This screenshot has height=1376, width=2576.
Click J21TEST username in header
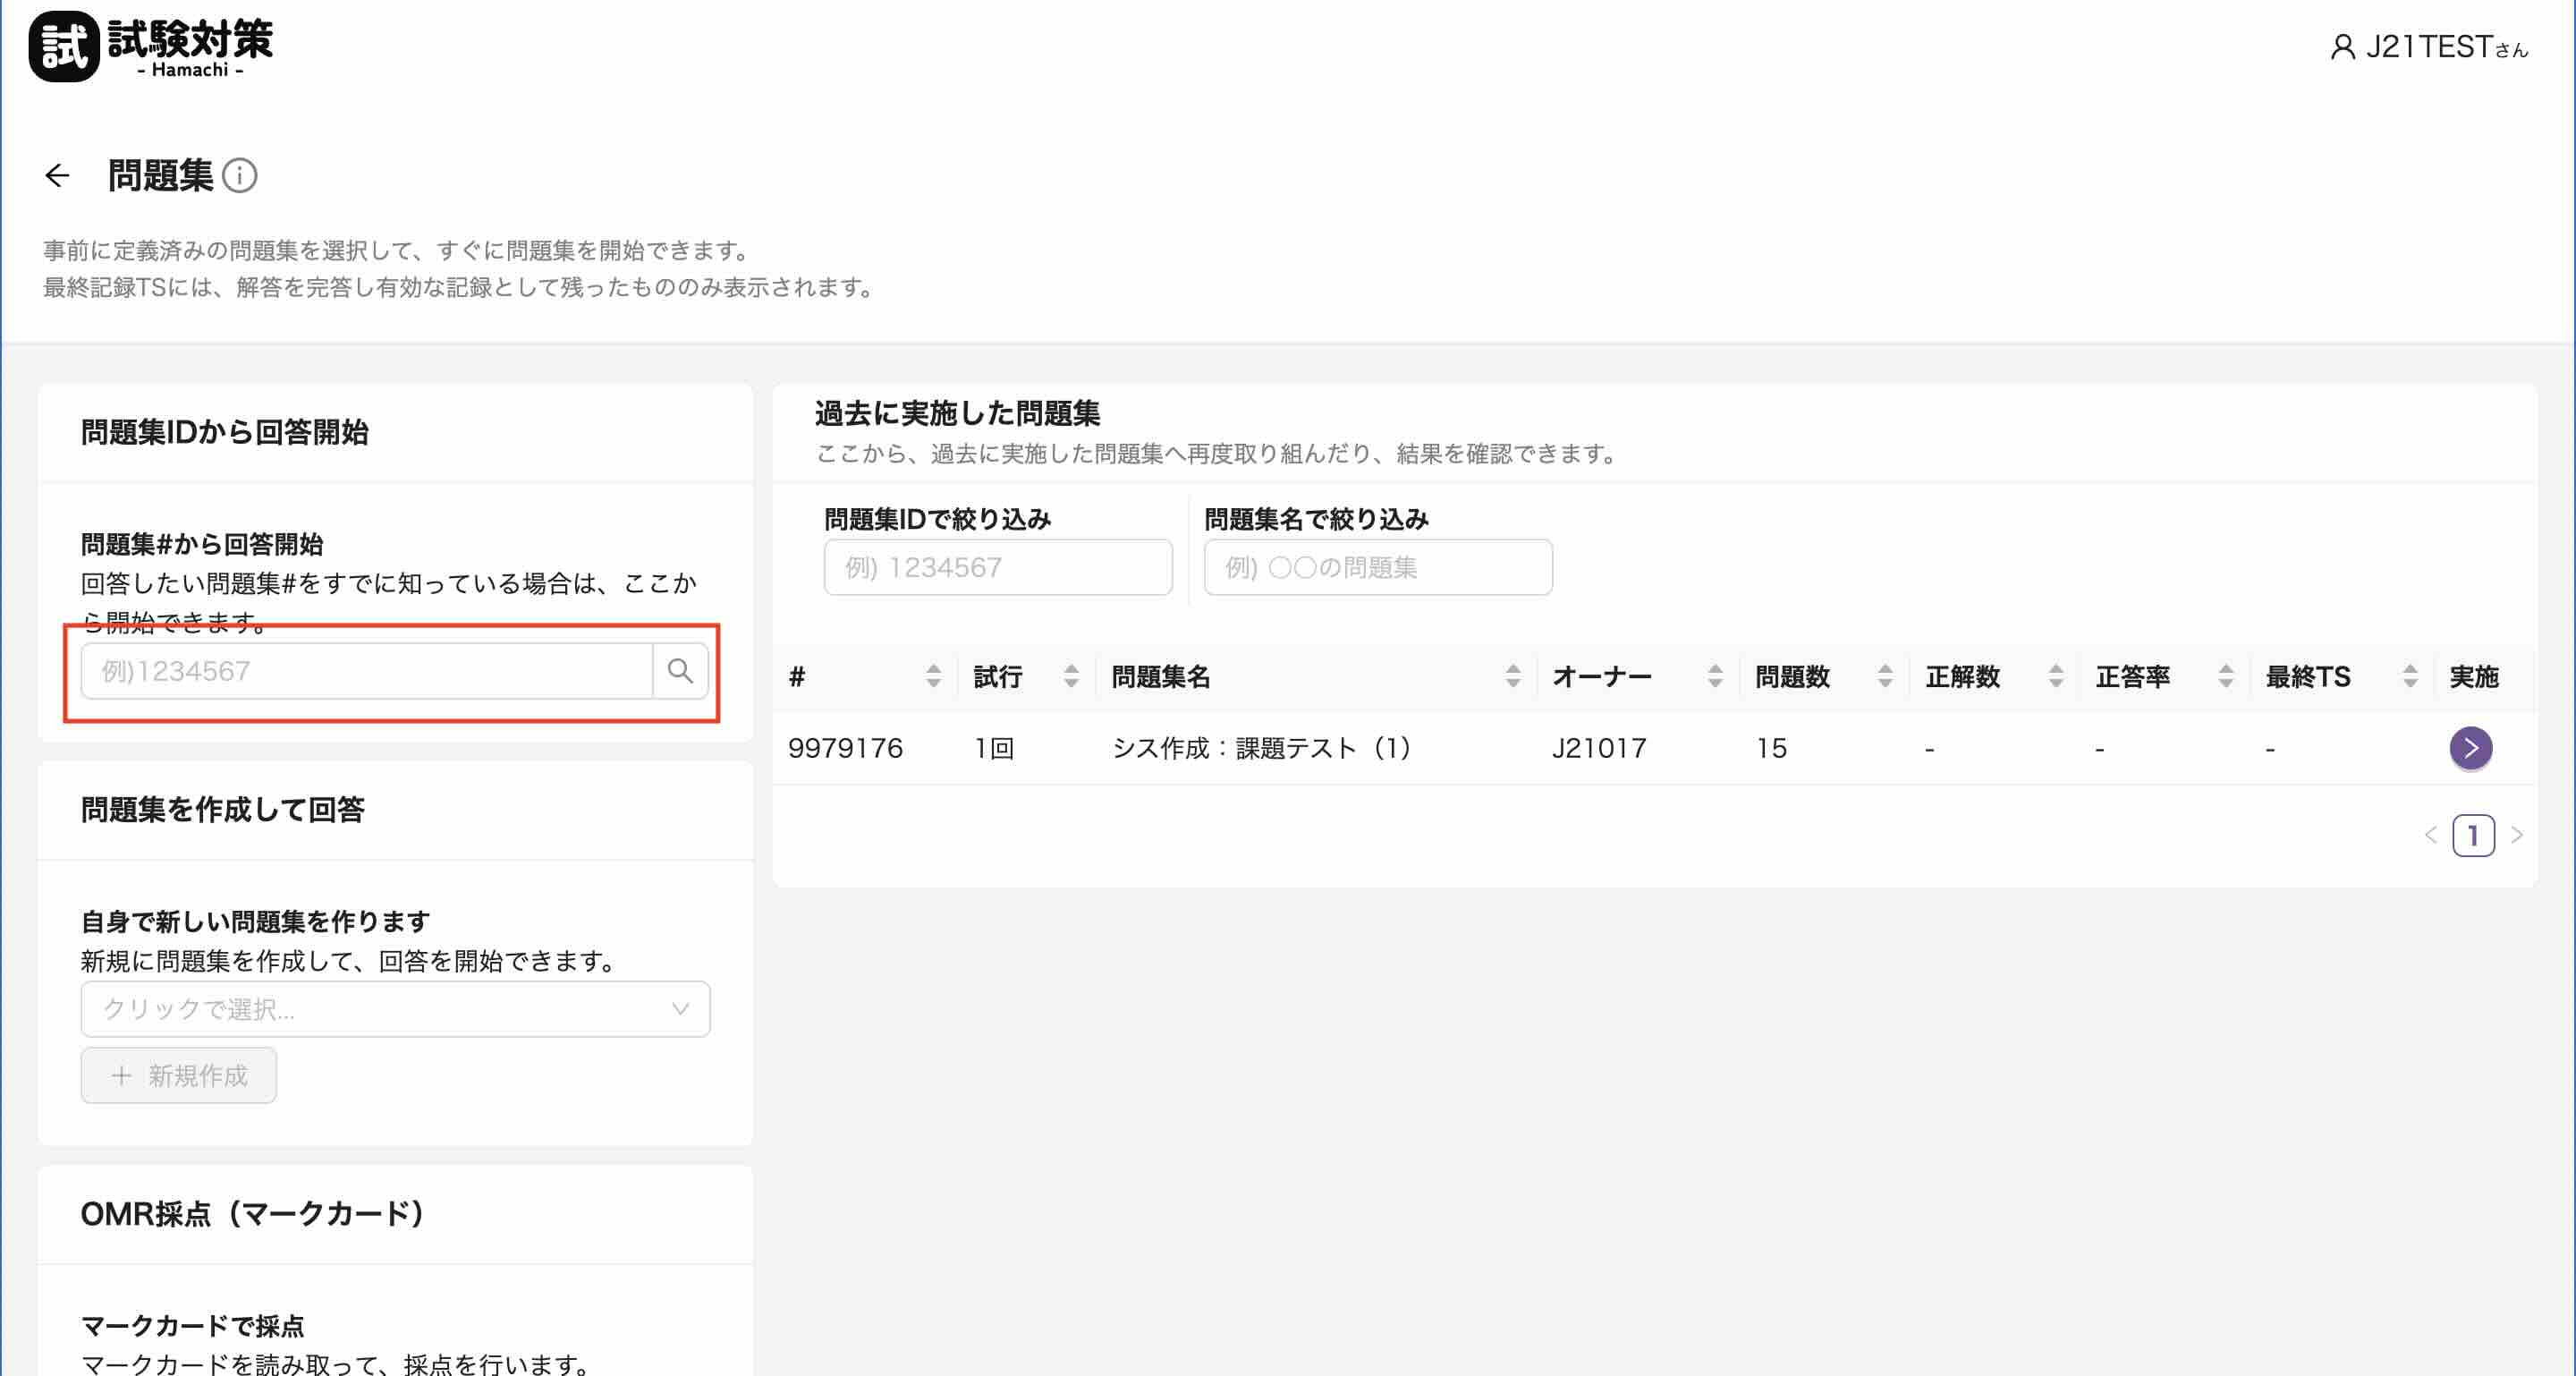tap(2429, 47)
